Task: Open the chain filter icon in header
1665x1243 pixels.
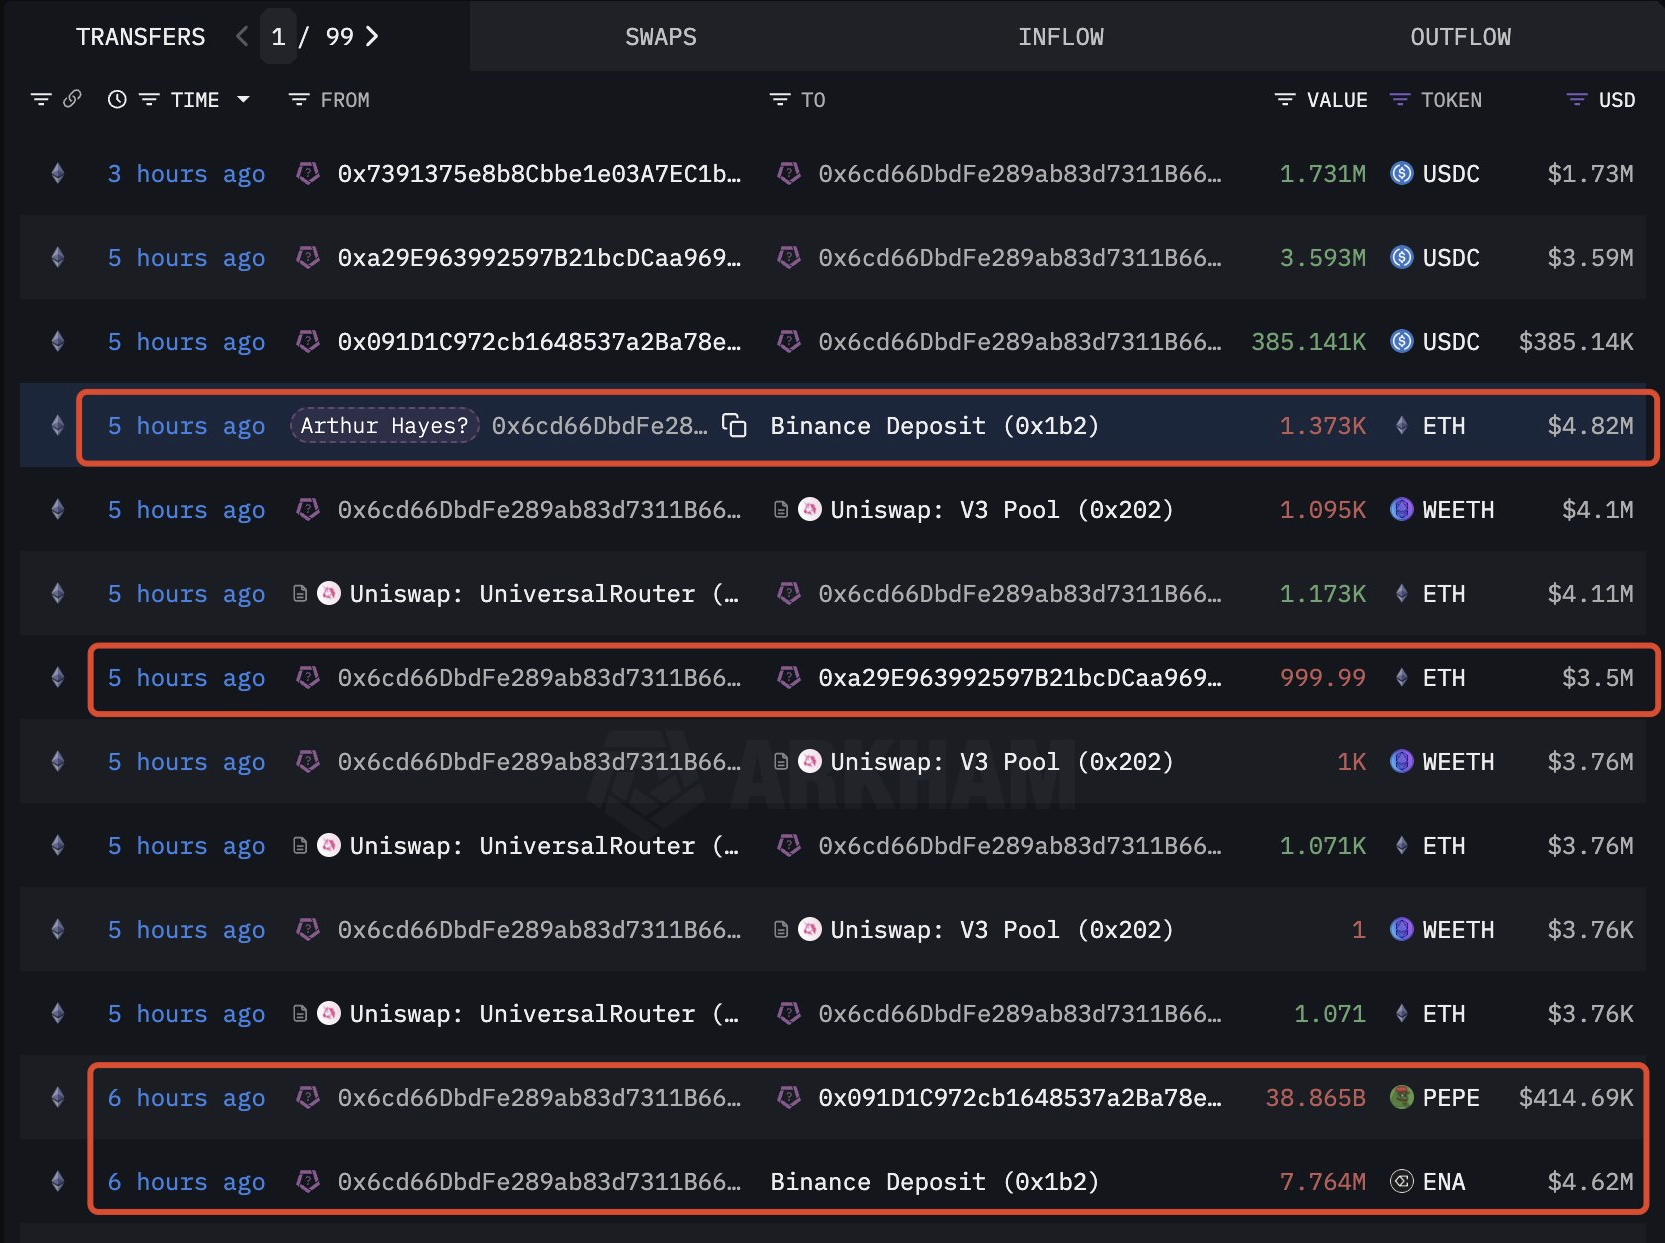Action: click(41, 100)
